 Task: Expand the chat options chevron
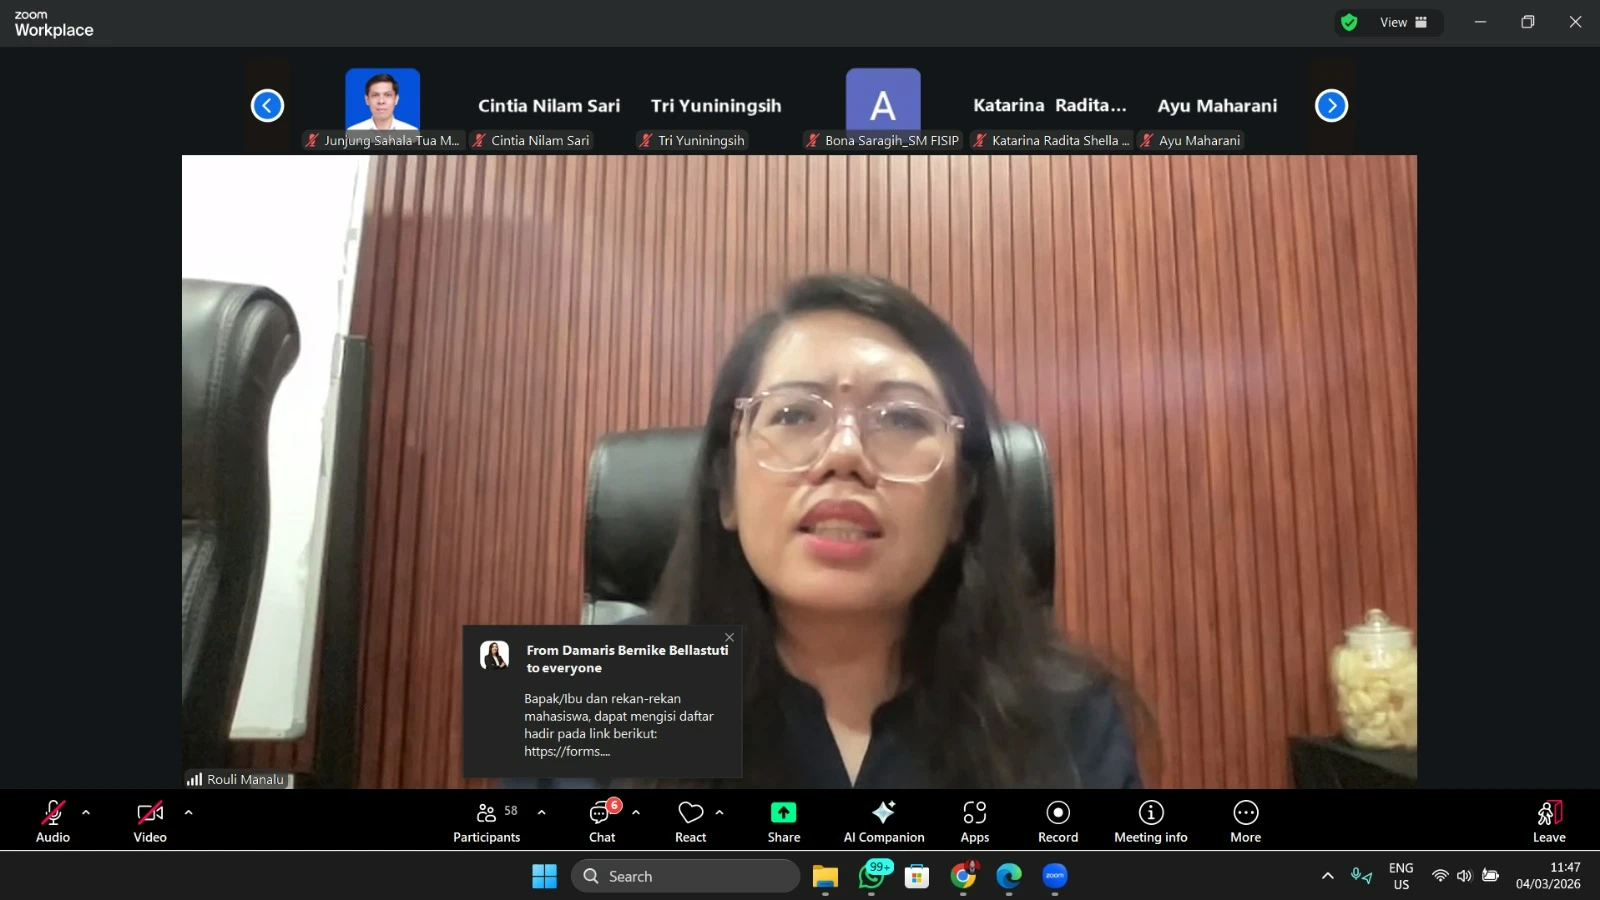pyautogui.click(x=636, y=812)
